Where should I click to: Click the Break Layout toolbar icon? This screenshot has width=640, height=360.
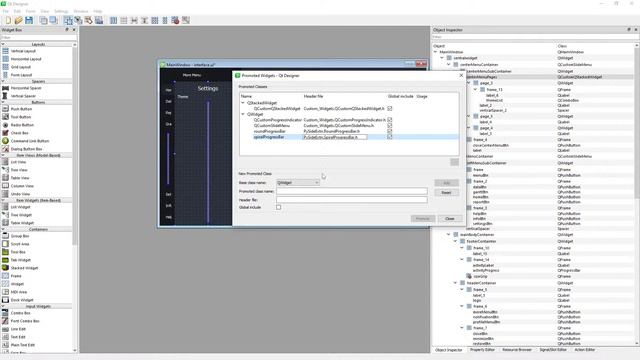(175, 20)
